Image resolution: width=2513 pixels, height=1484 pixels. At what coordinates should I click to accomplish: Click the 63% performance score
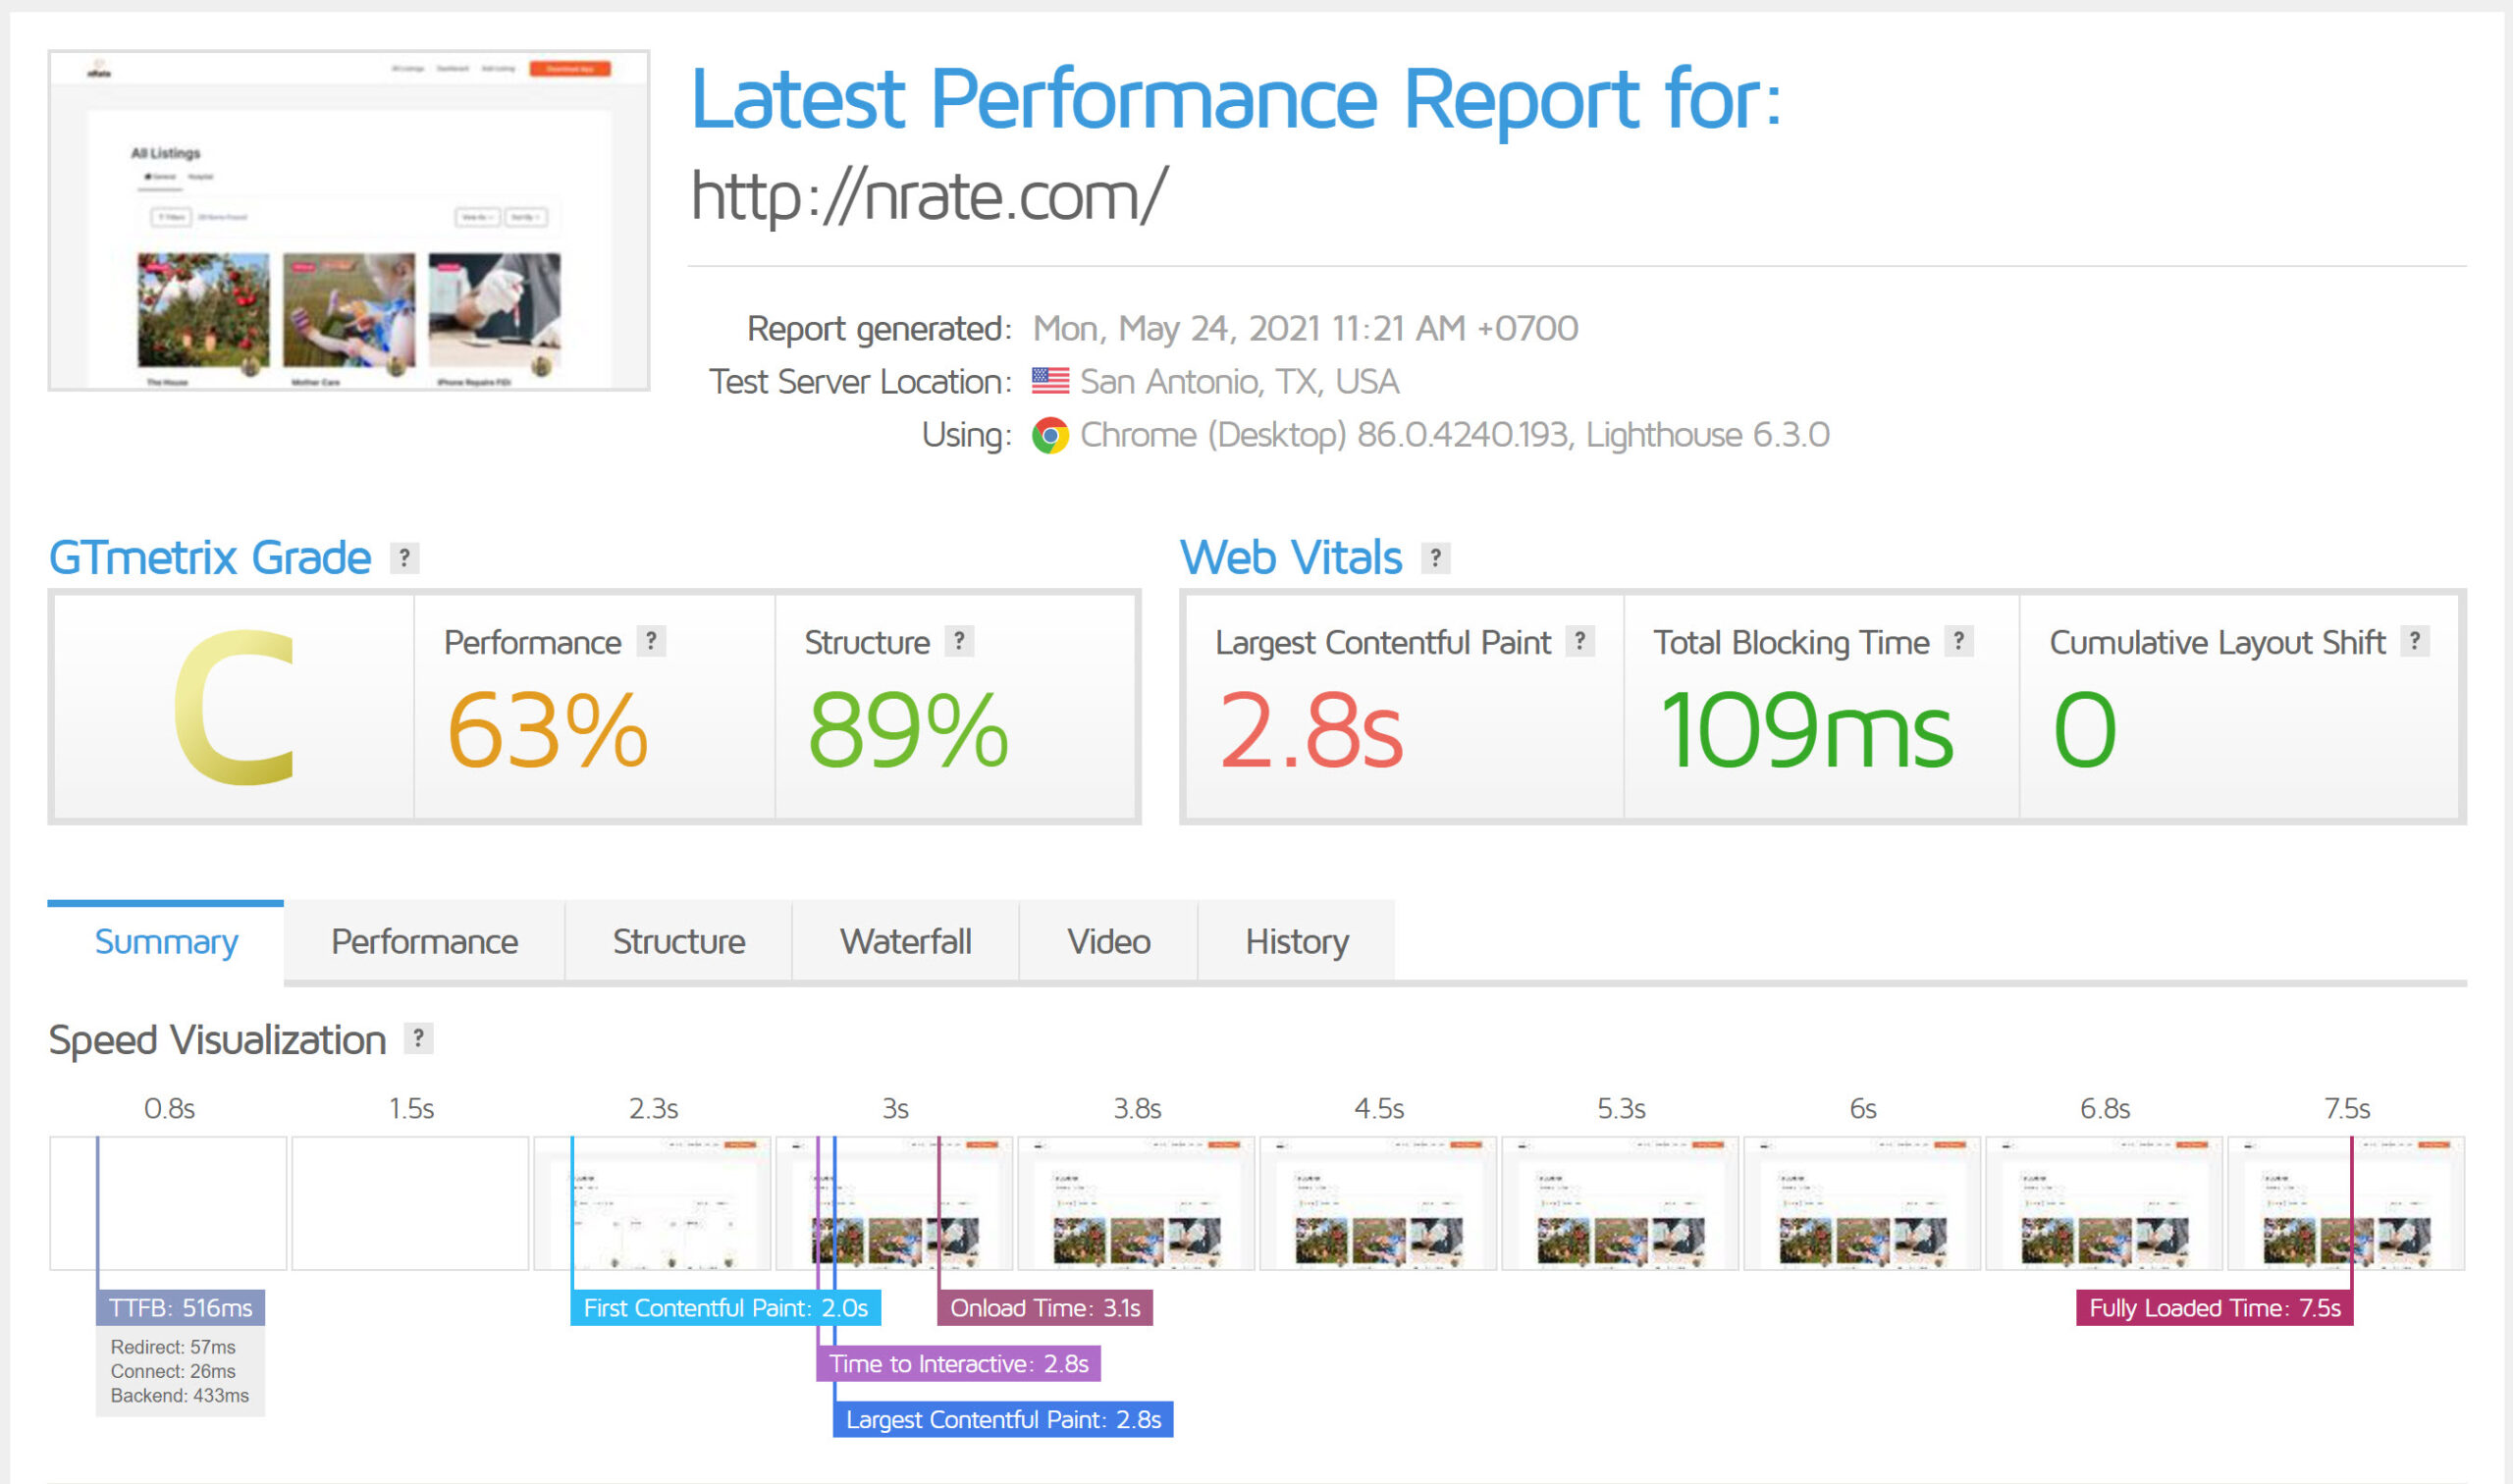coord(547,731)
